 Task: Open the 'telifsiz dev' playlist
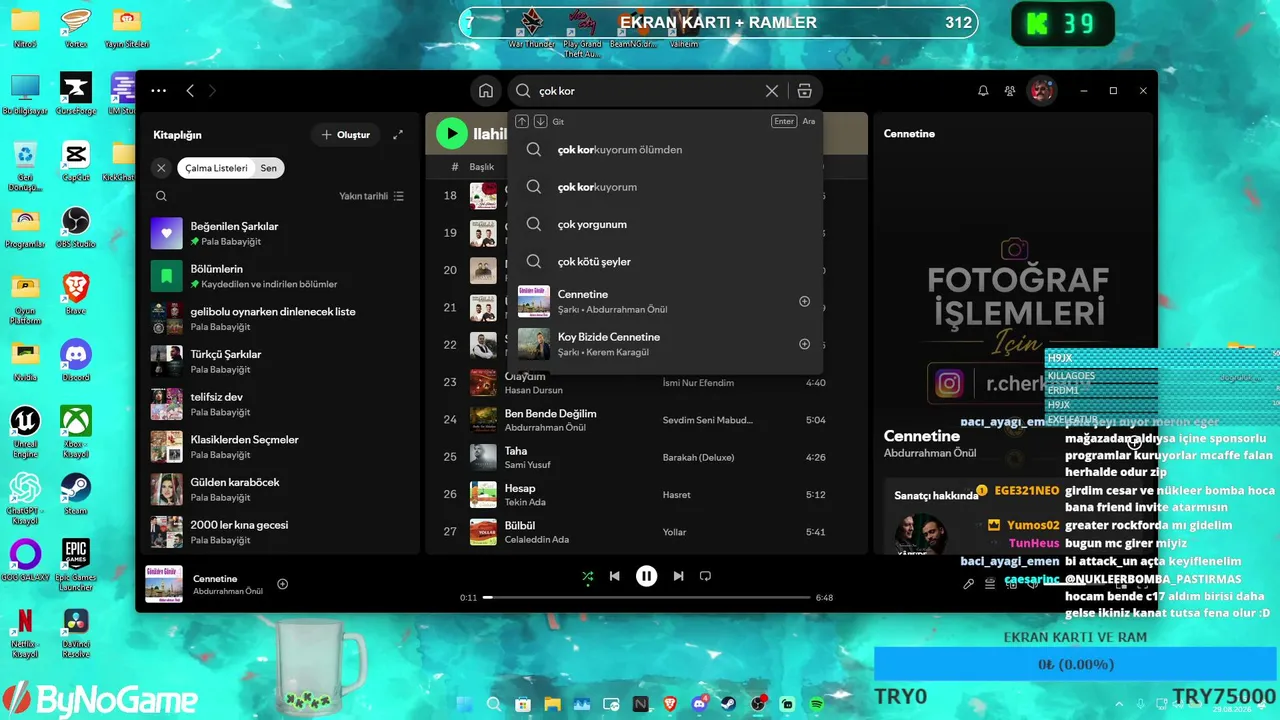280,404
